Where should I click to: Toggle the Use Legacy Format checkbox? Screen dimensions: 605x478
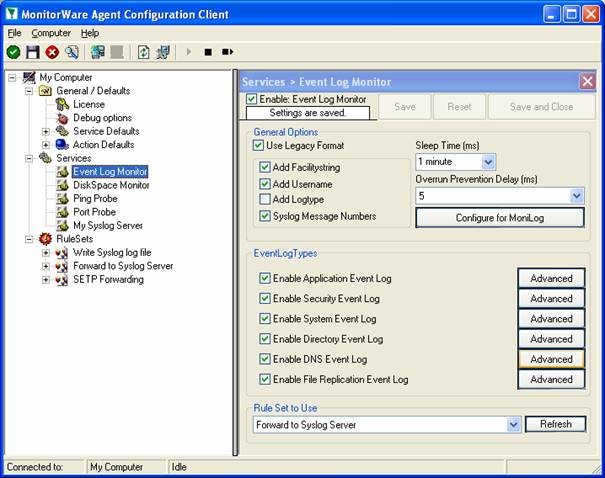pos(259,146)
